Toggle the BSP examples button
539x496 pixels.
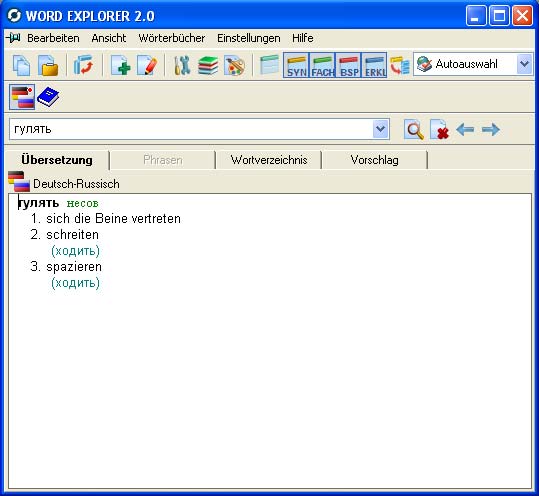[x=349, y=65]
